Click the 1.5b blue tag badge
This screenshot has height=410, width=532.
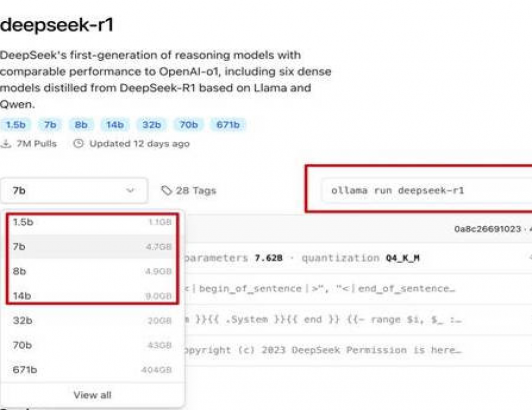pyautogui.click(x=16, y=125)
